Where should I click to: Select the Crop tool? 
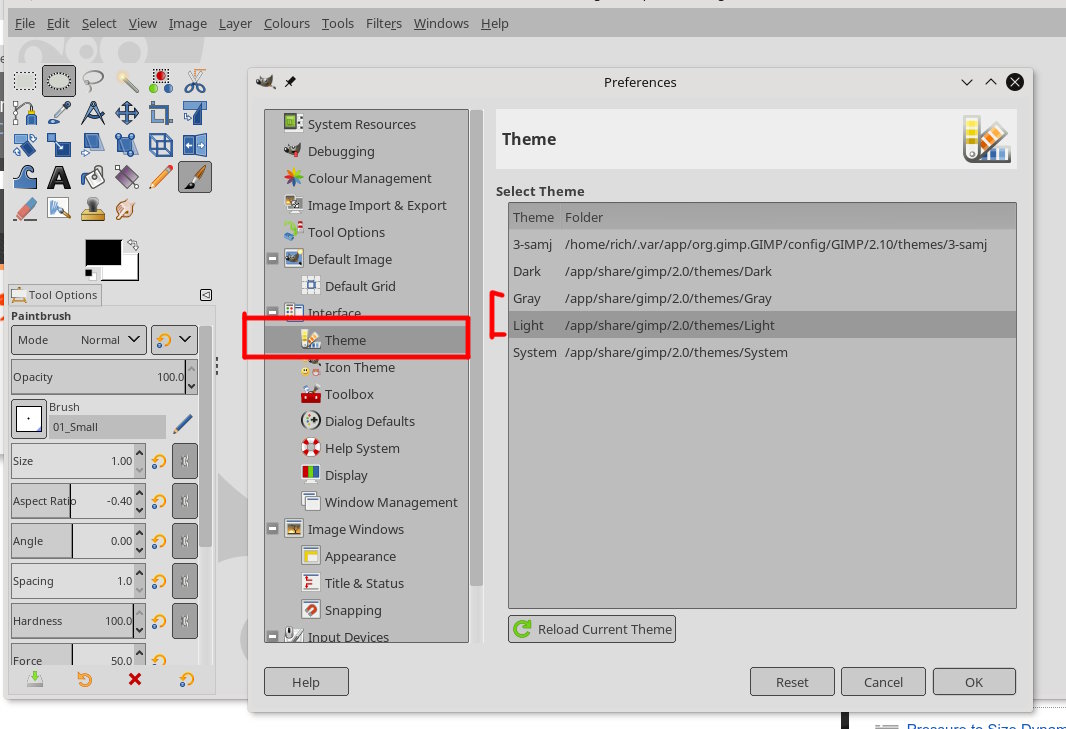[161, 113]
